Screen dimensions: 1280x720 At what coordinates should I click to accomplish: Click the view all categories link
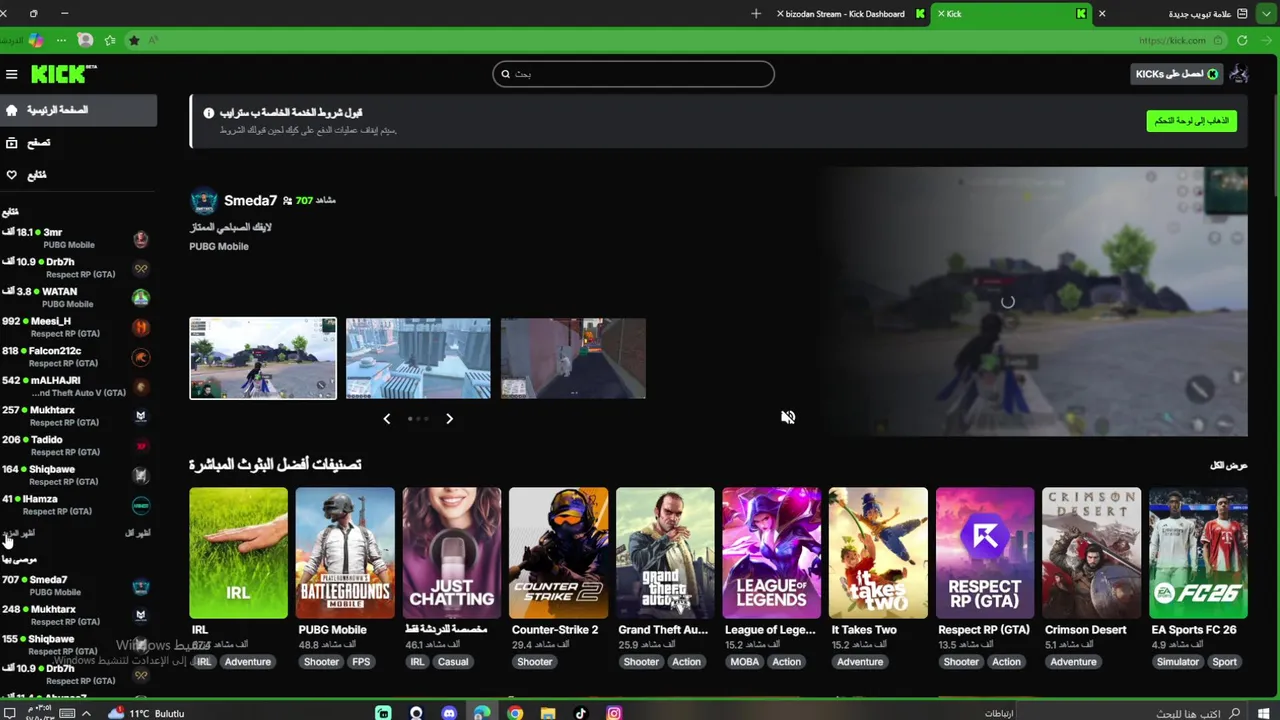(x=1229, y=466)
